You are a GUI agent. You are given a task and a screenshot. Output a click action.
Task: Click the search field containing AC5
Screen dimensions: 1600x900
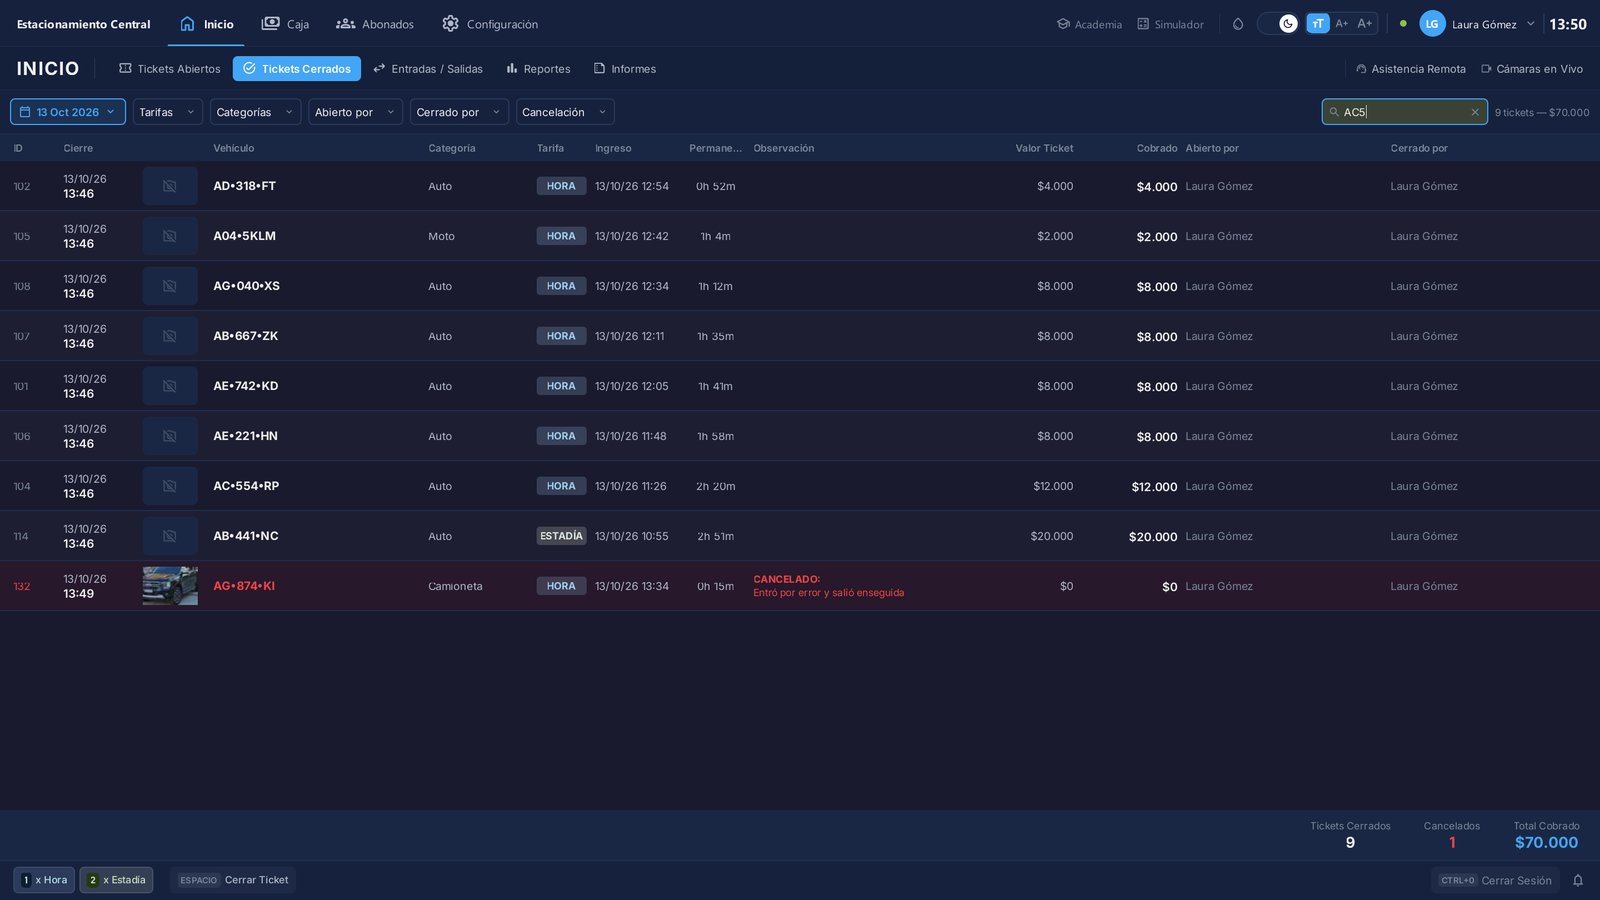1404,112
